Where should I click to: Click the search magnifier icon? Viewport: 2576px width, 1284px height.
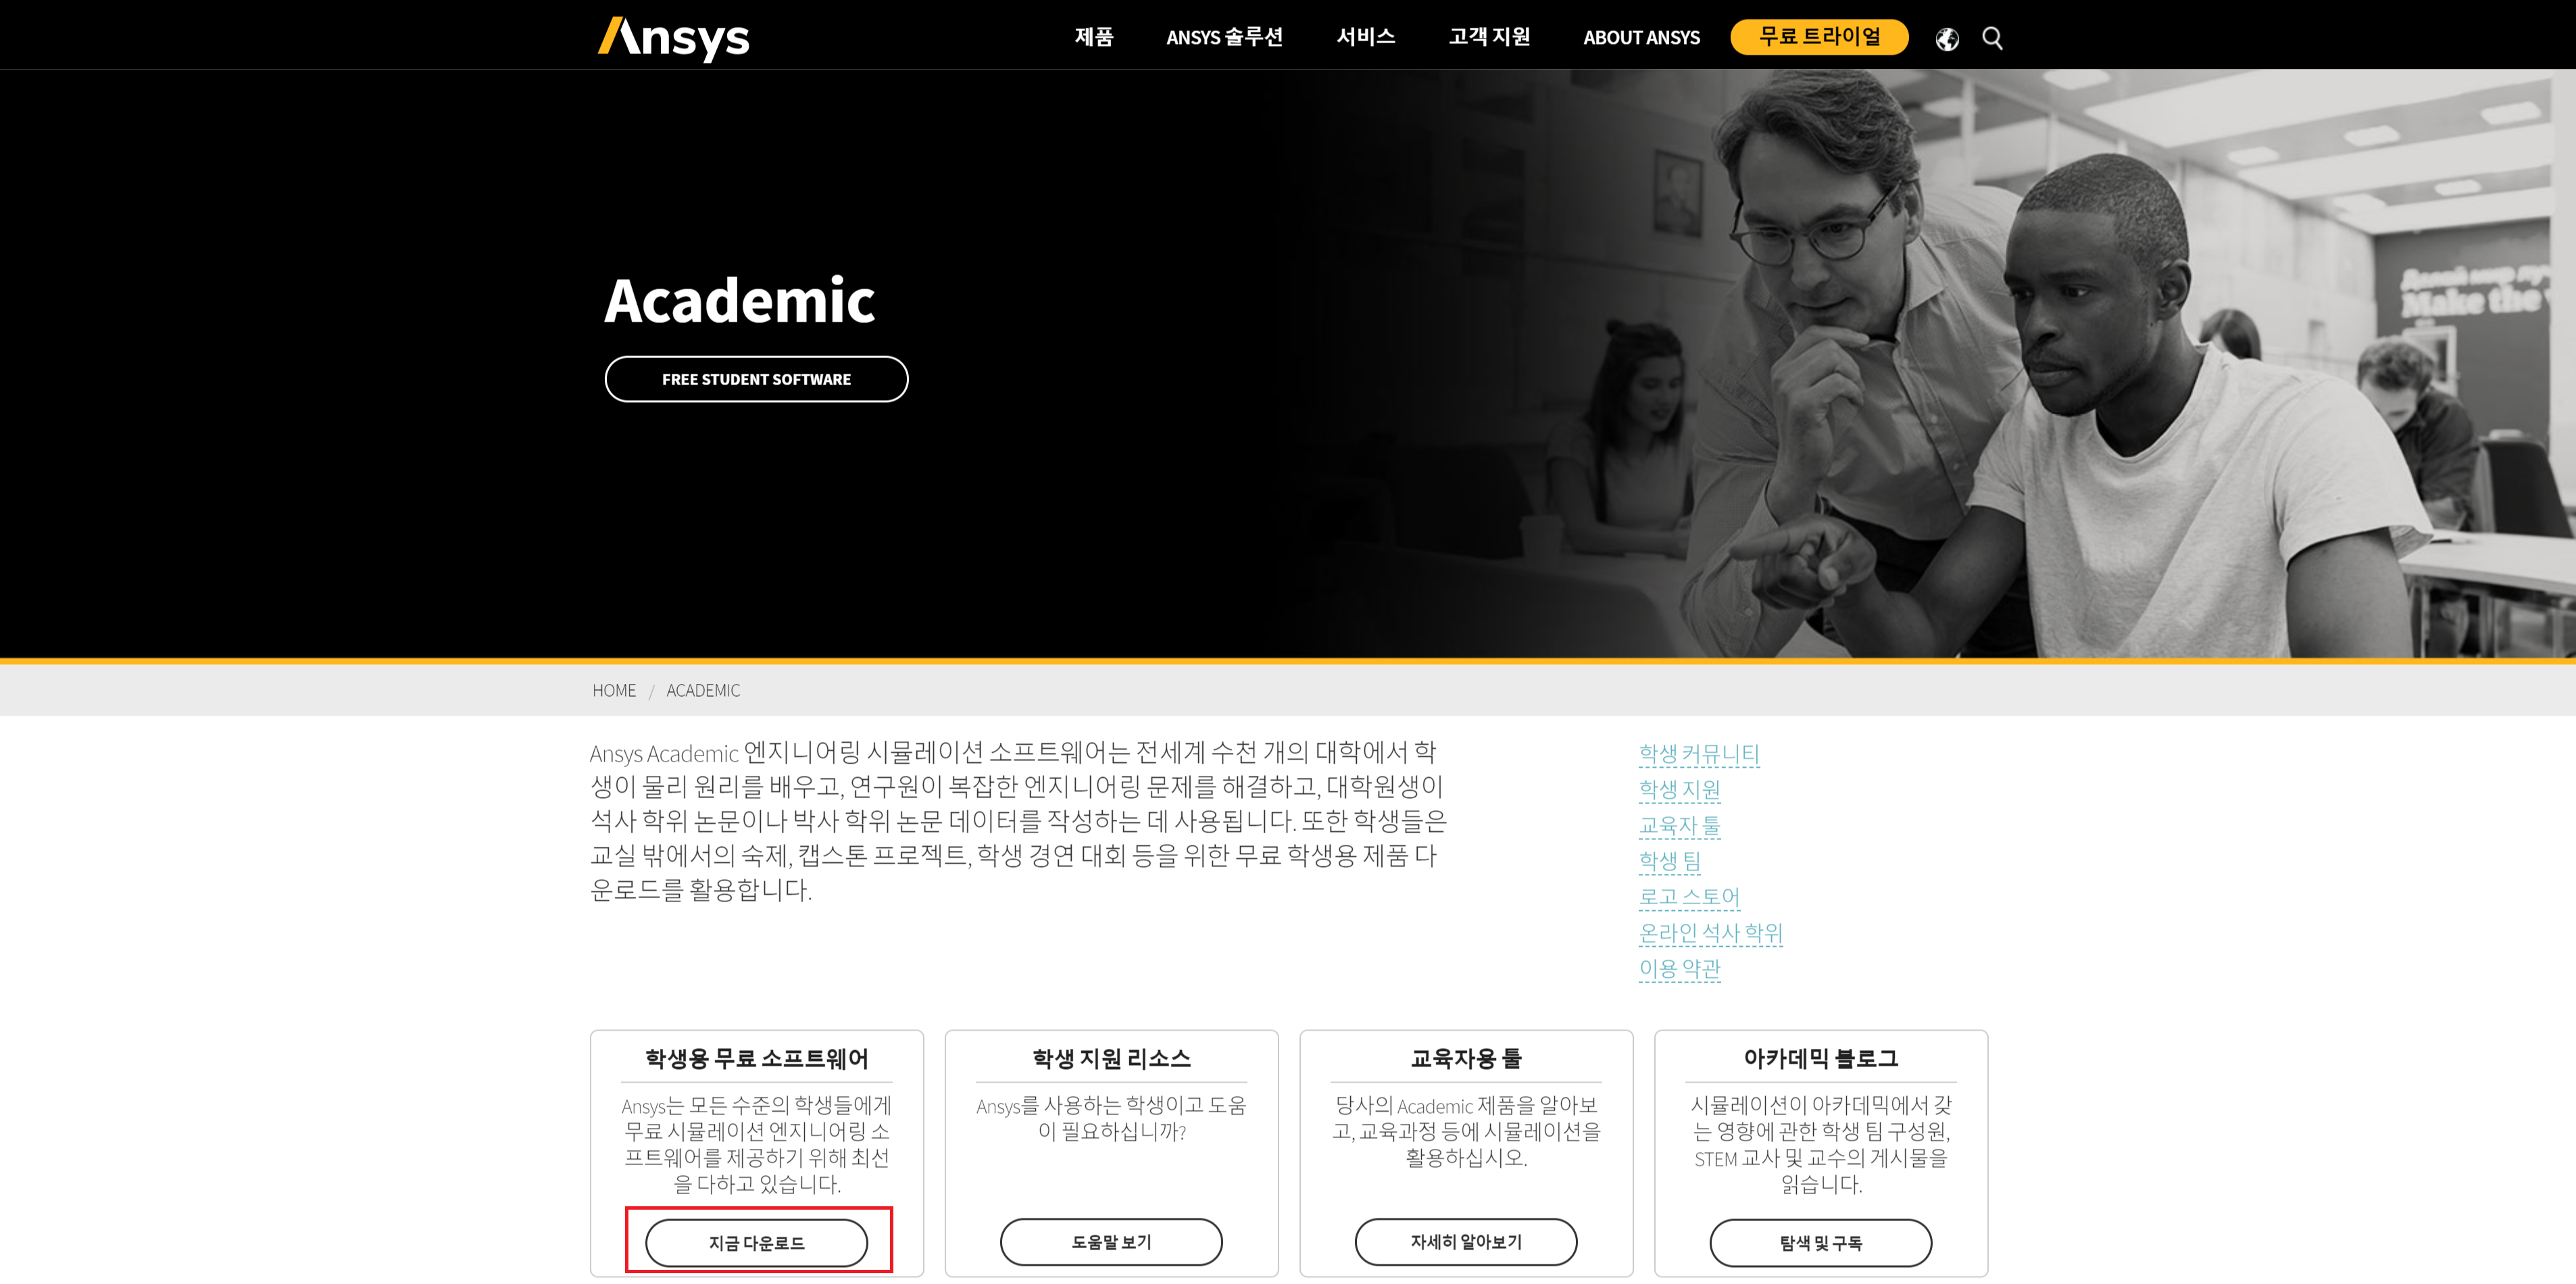click(x=1992, y=38)
